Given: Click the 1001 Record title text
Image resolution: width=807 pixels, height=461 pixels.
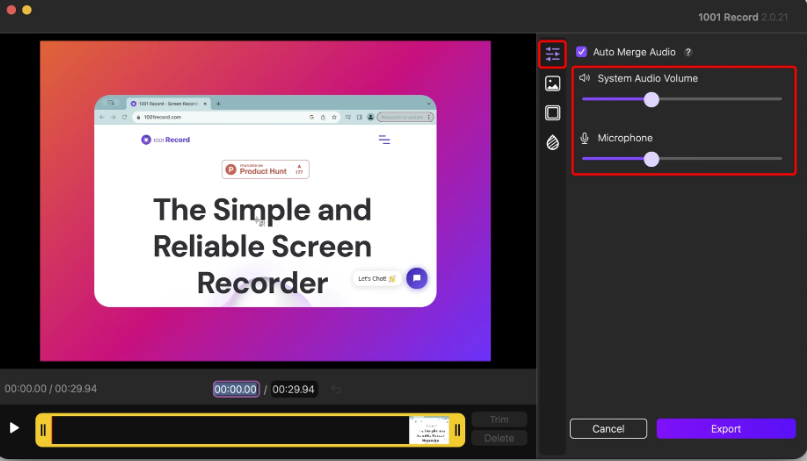Looking at the screenshot, I should coord(728,17).
